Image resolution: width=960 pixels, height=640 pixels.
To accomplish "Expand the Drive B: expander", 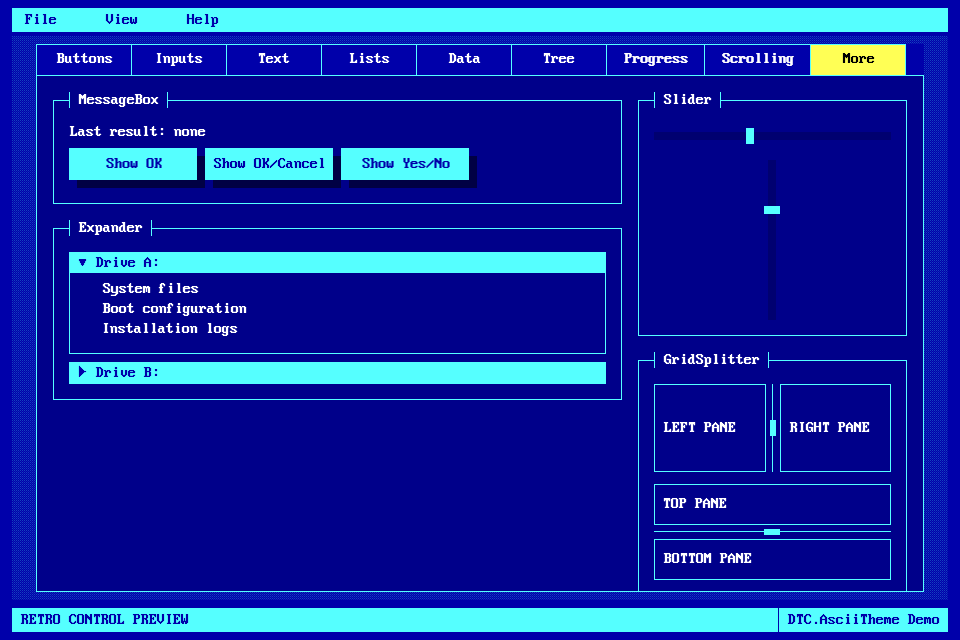I will coord(337,373).
